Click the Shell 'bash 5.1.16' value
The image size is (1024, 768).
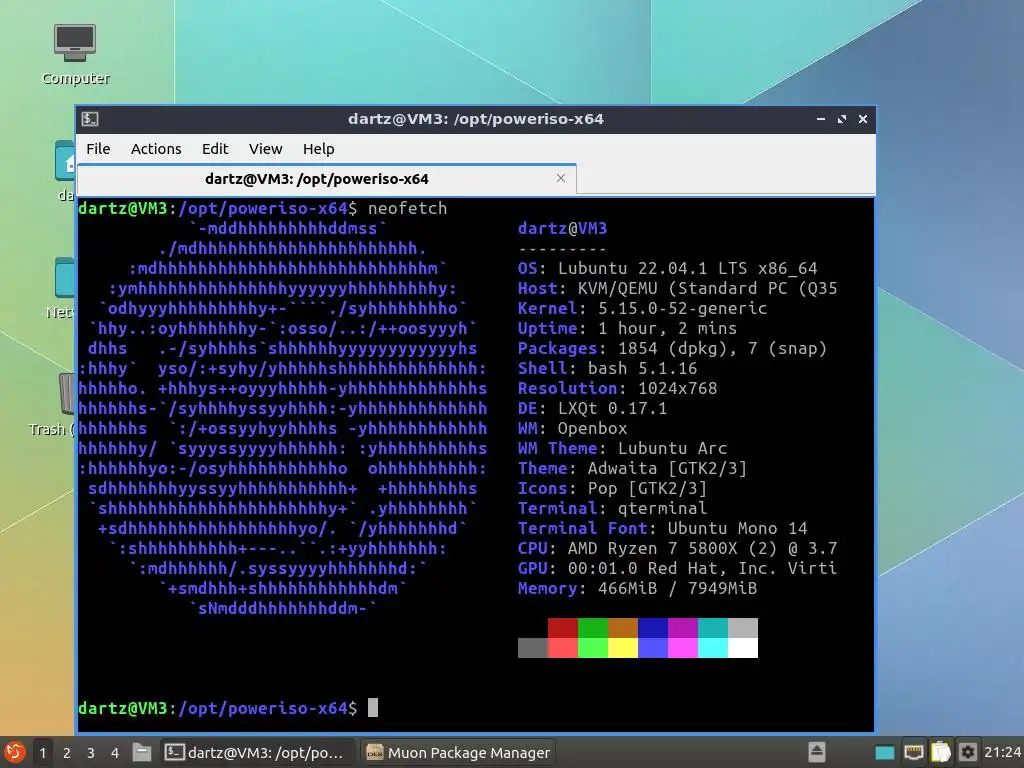tap(643, 368)
